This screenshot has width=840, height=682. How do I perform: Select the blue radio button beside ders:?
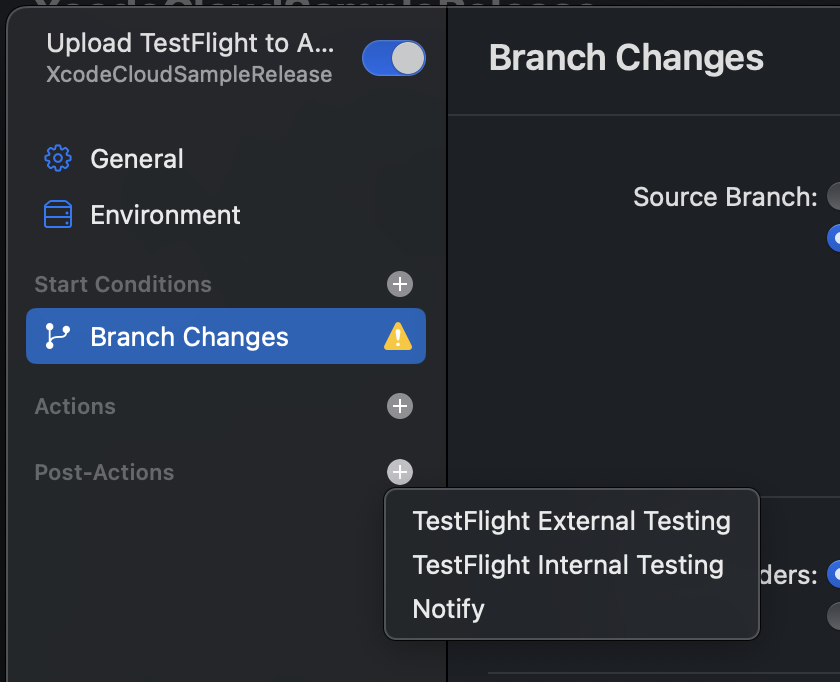(x=834, y=574)
